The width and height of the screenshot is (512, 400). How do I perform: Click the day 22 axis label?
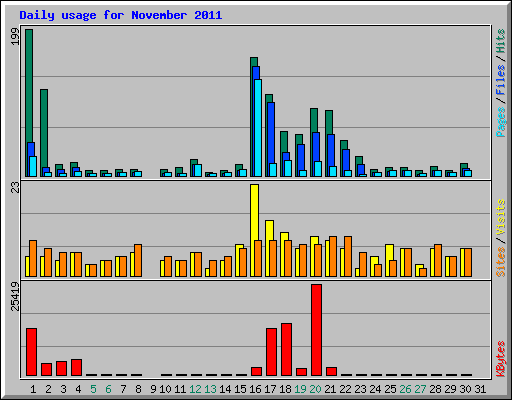tap(345, 389)
